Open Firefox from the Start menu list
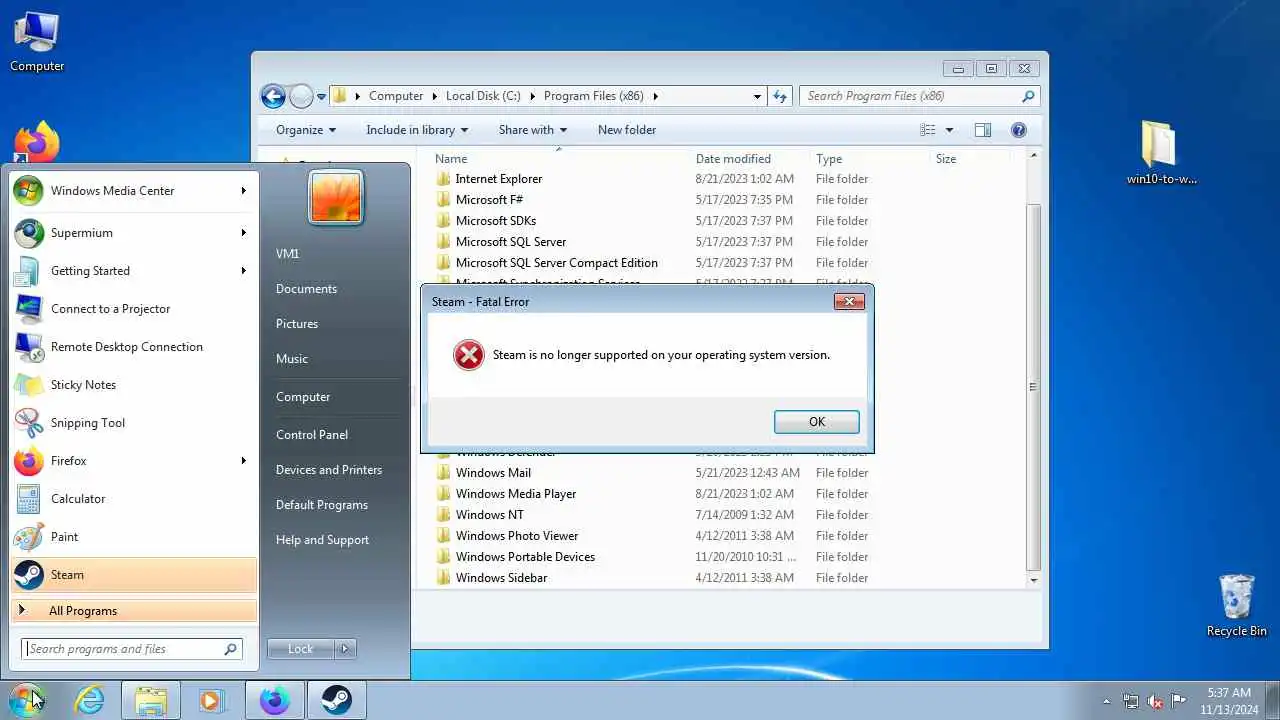This screenshot has width=1280, height=720. tap(133, 461)
